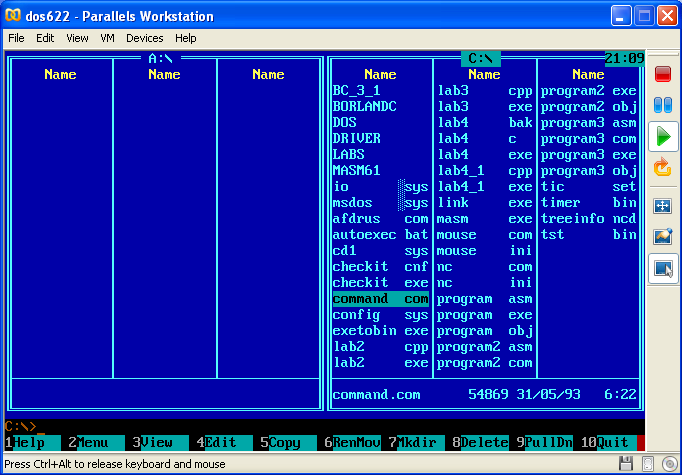This screenshot has width=682, height=475.
Task: Select the afdrus com file
Action: coord(381,219)
